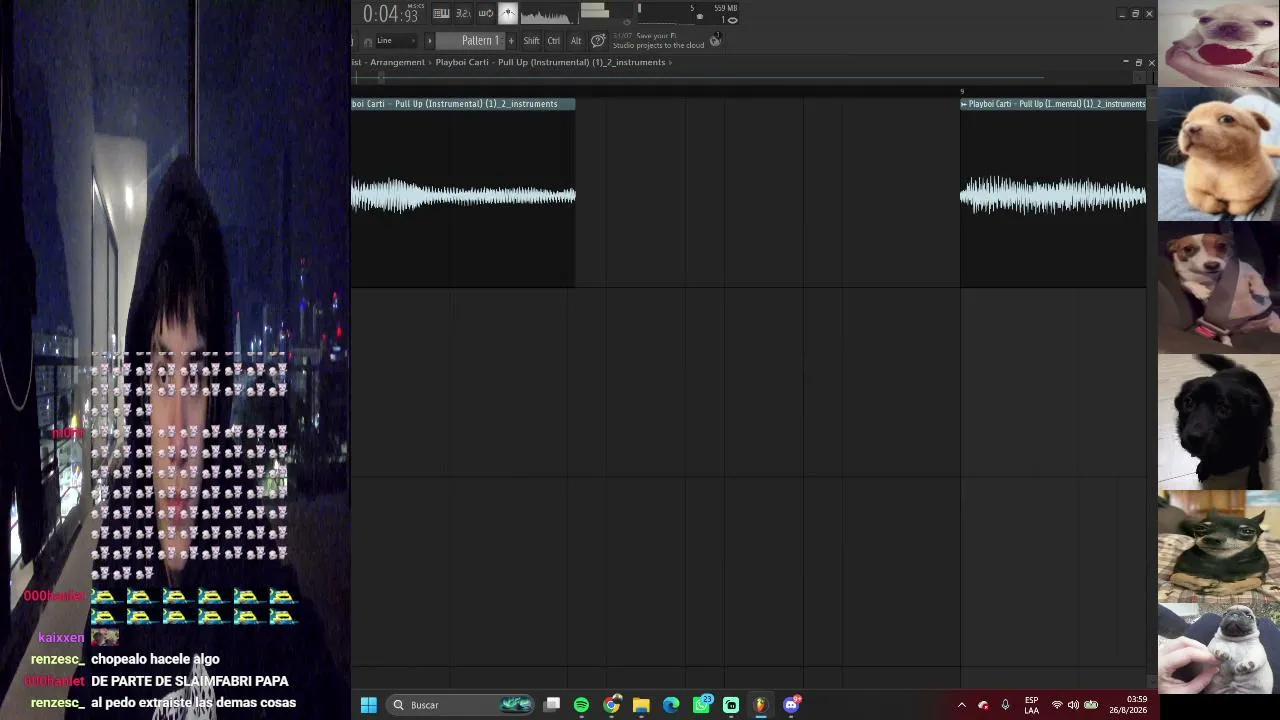Open the Wi-Fi network settings
The image size is (1280, 720).
(x=1057, y=705)
